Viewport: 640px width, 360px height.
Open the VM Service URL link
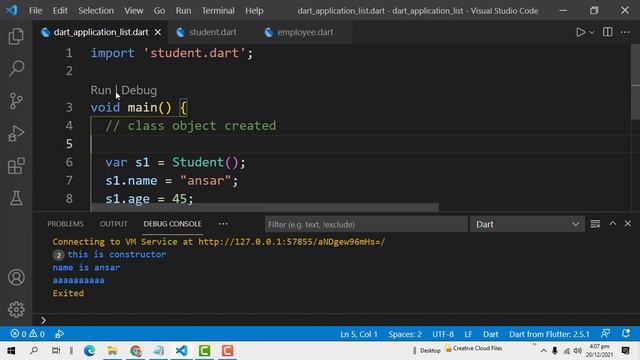click(x=291, y=242)
